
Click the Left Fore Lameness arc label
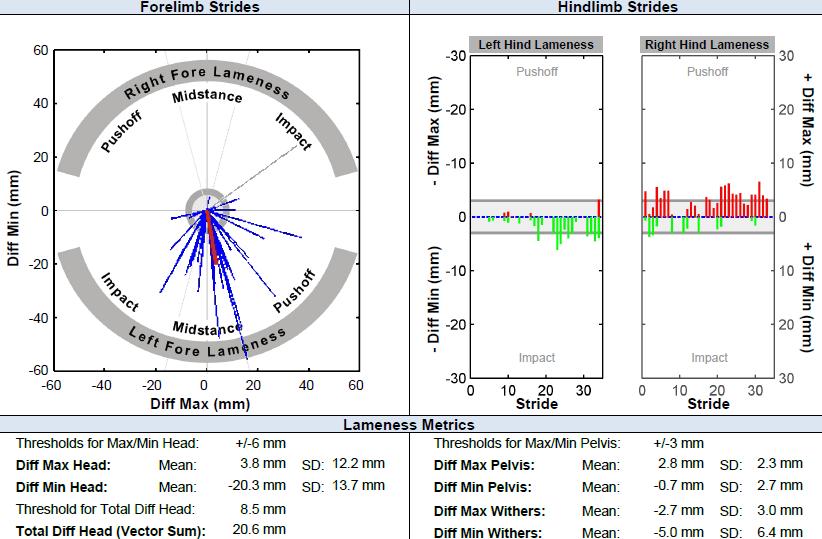pos(208,342)
